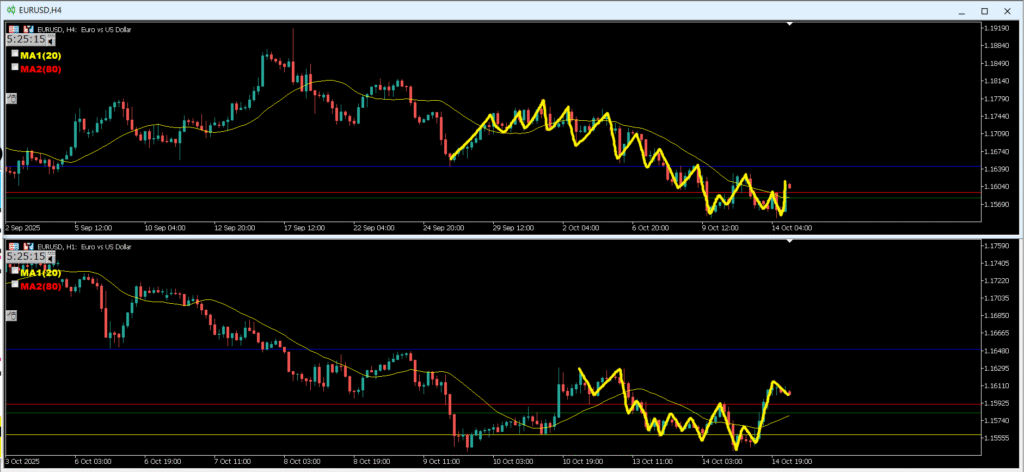Toggle the MA2(80) checkbox in the lower chart
The height and width of the screenshot is (472, 1024).
click(15, 285)
